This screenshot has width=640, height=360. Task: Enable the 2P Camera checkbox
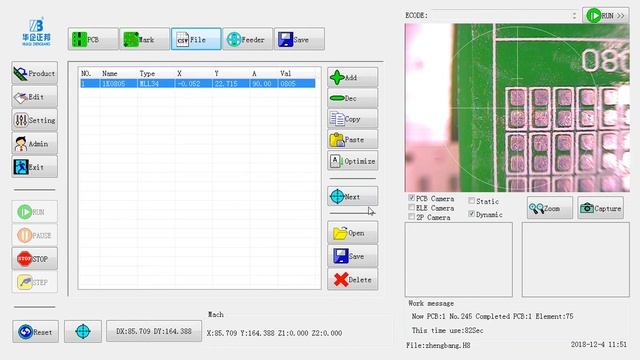point(411,217)
